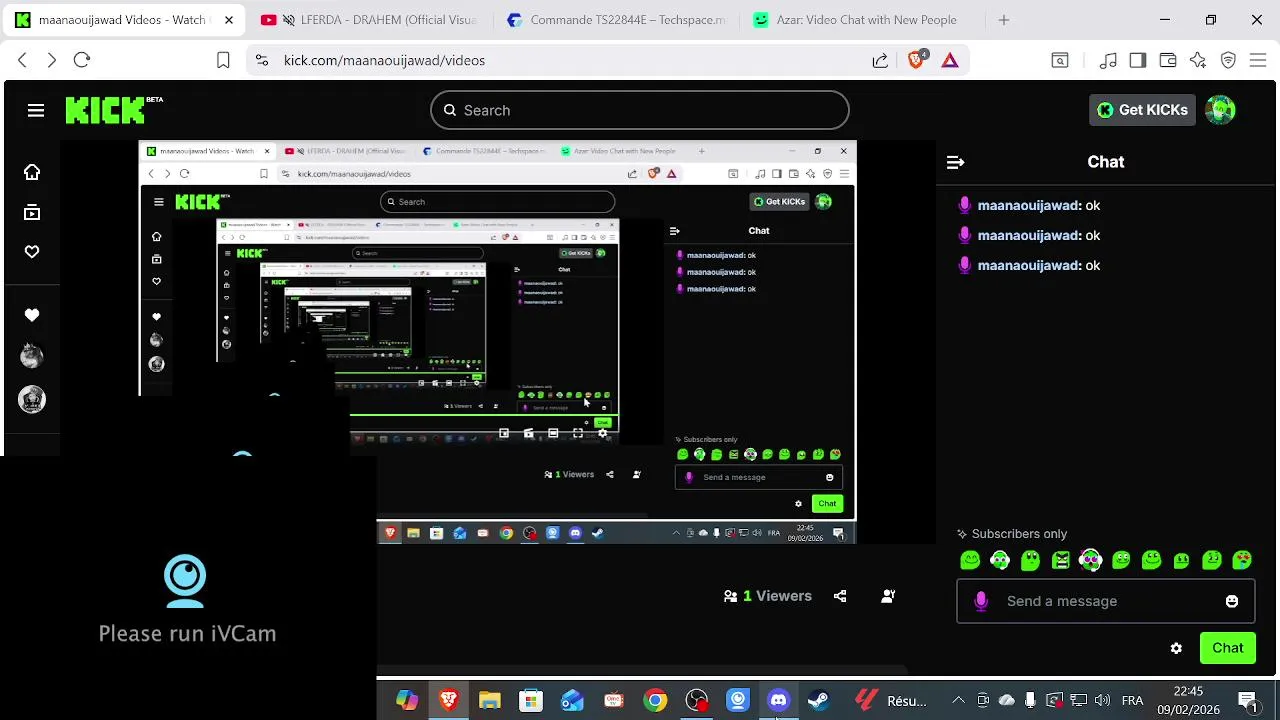Go back in browser history
The width and height of the screenshot is (1280, 720).
coord(22,60)
